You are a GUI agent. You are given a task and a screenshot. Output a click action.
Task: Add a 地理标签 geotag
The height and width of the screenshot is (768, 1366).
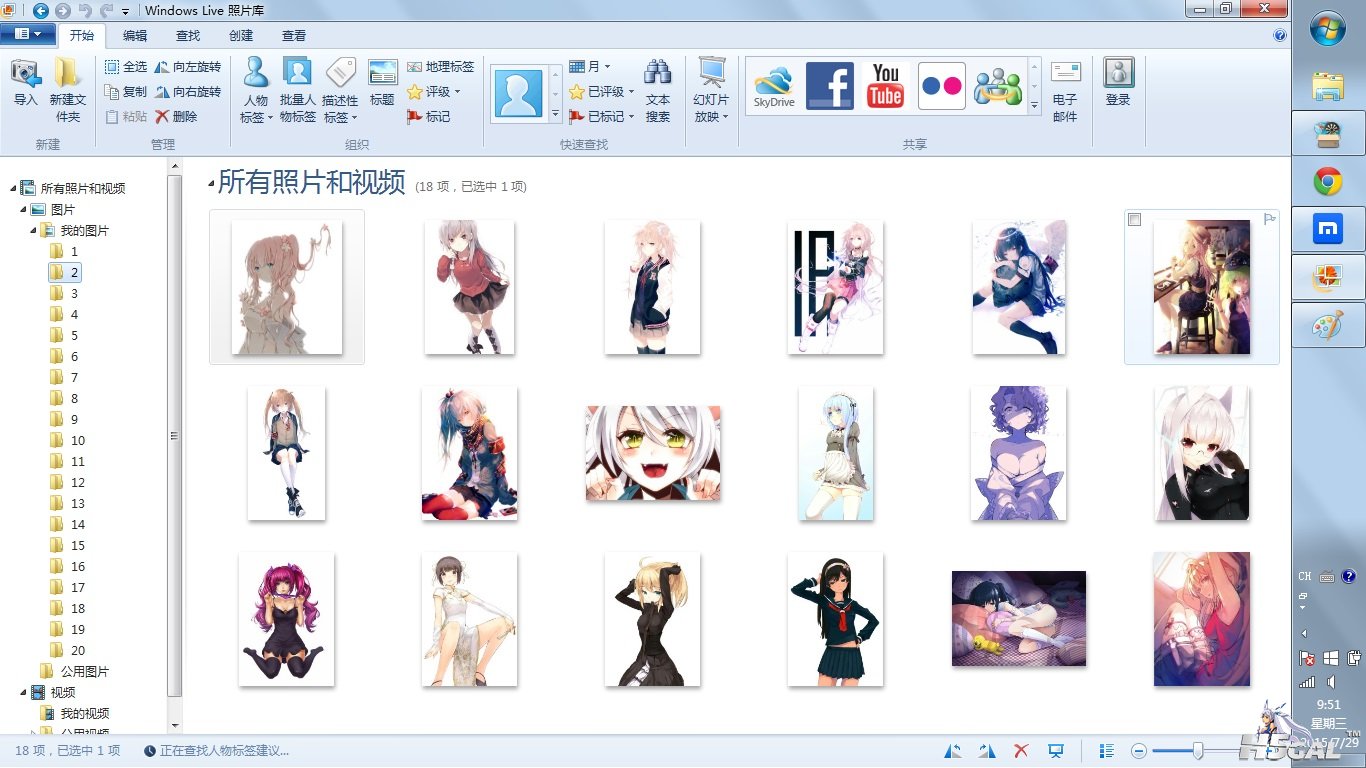tap(440, 67)
